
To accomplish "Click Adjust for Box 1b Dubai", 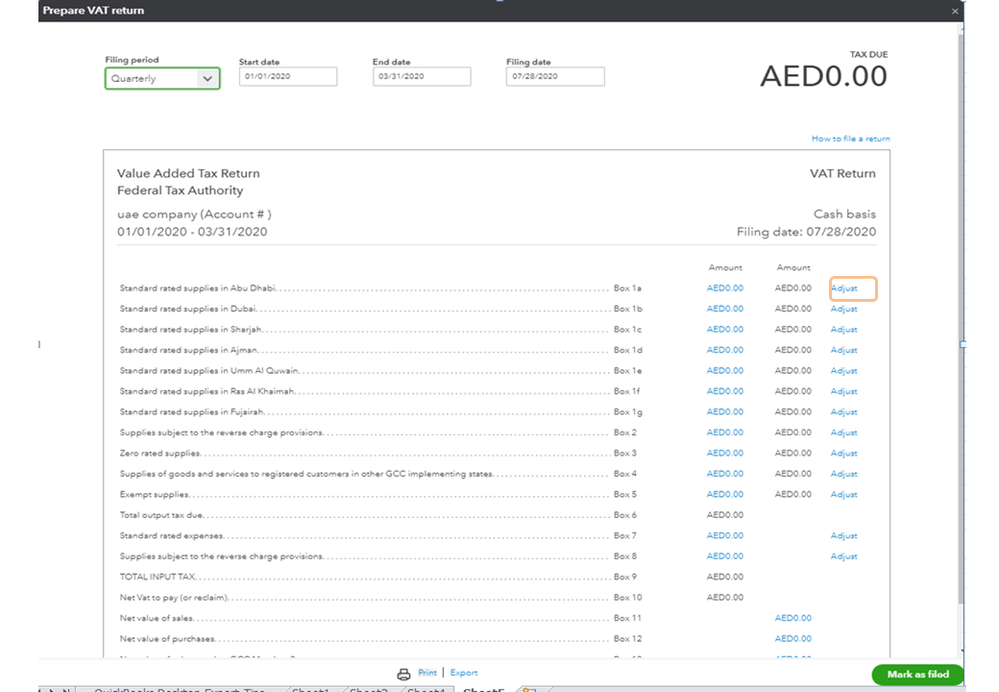I will pos(844,309).
